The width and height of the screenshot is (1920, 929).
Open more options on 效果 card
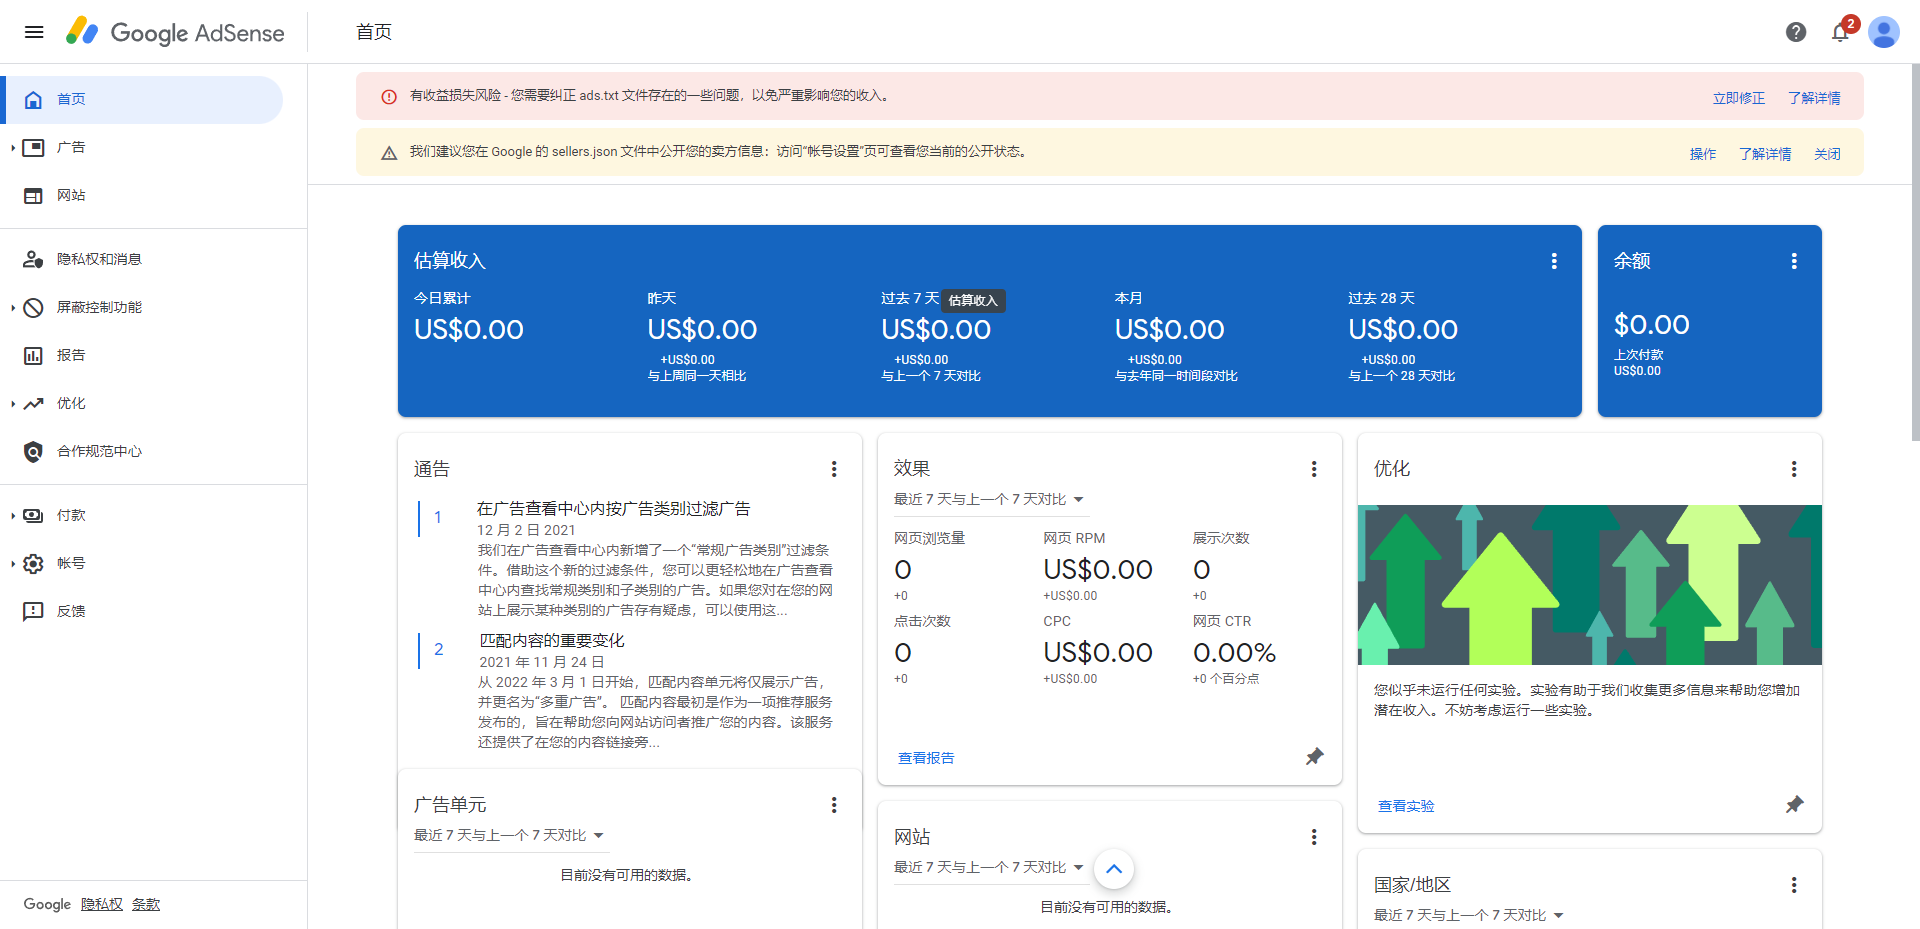pos(1314,469)
